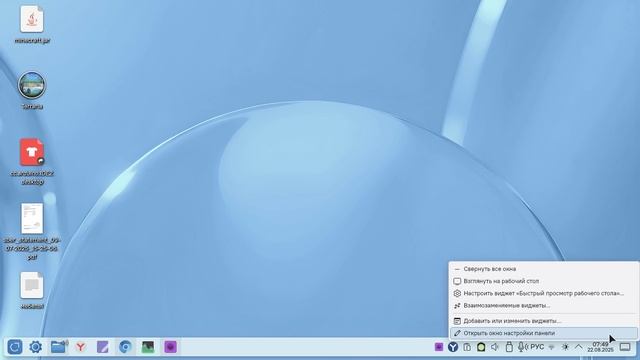Viewport: 640px width, 360px height.
Task: Choose 'Добавить или изменить виджеты…' entry
Action: coord(544,321)
